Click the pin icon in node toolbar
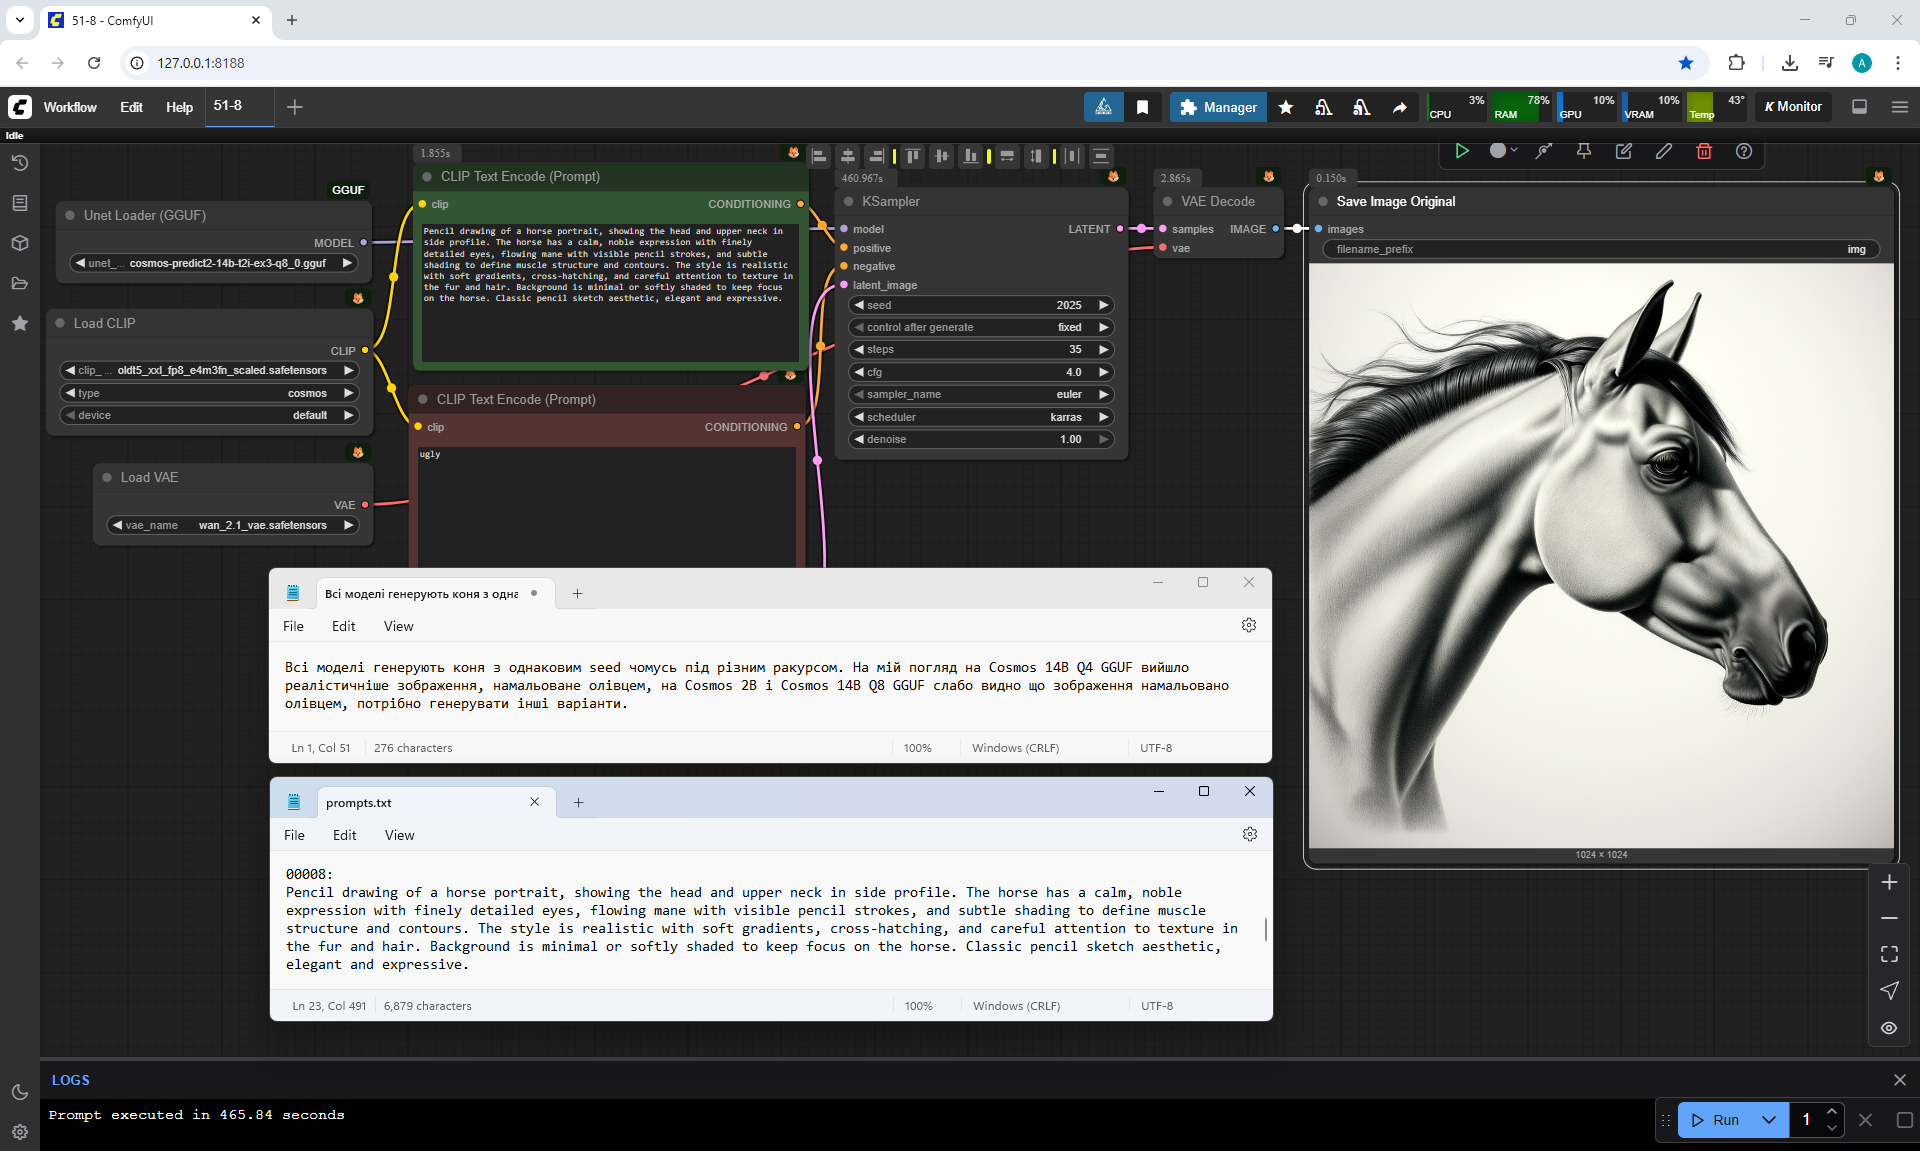Screen dimensions: 1920x1151 point(1583,151)
